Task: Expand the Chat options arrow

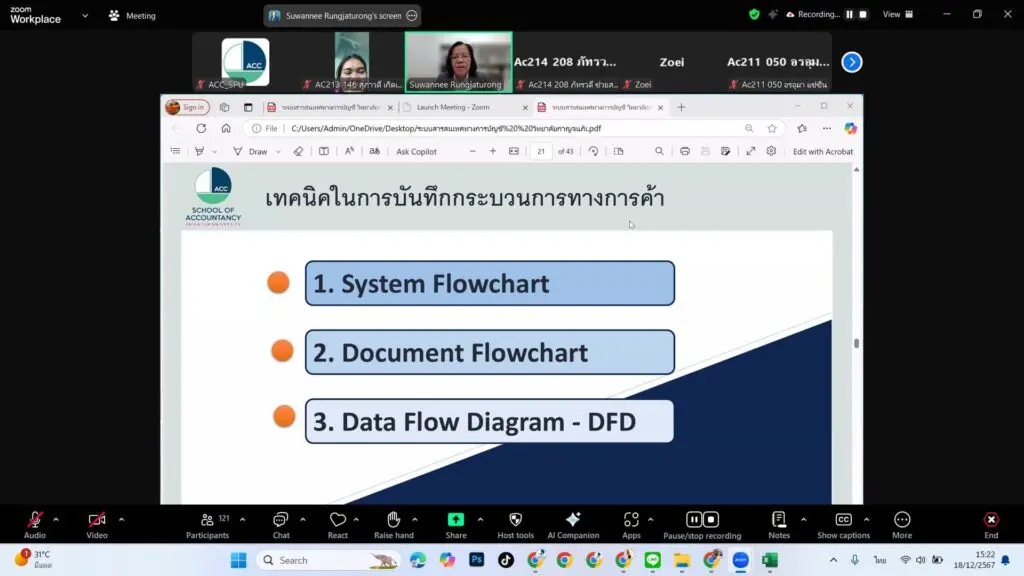Action: [x=302, y=520]
